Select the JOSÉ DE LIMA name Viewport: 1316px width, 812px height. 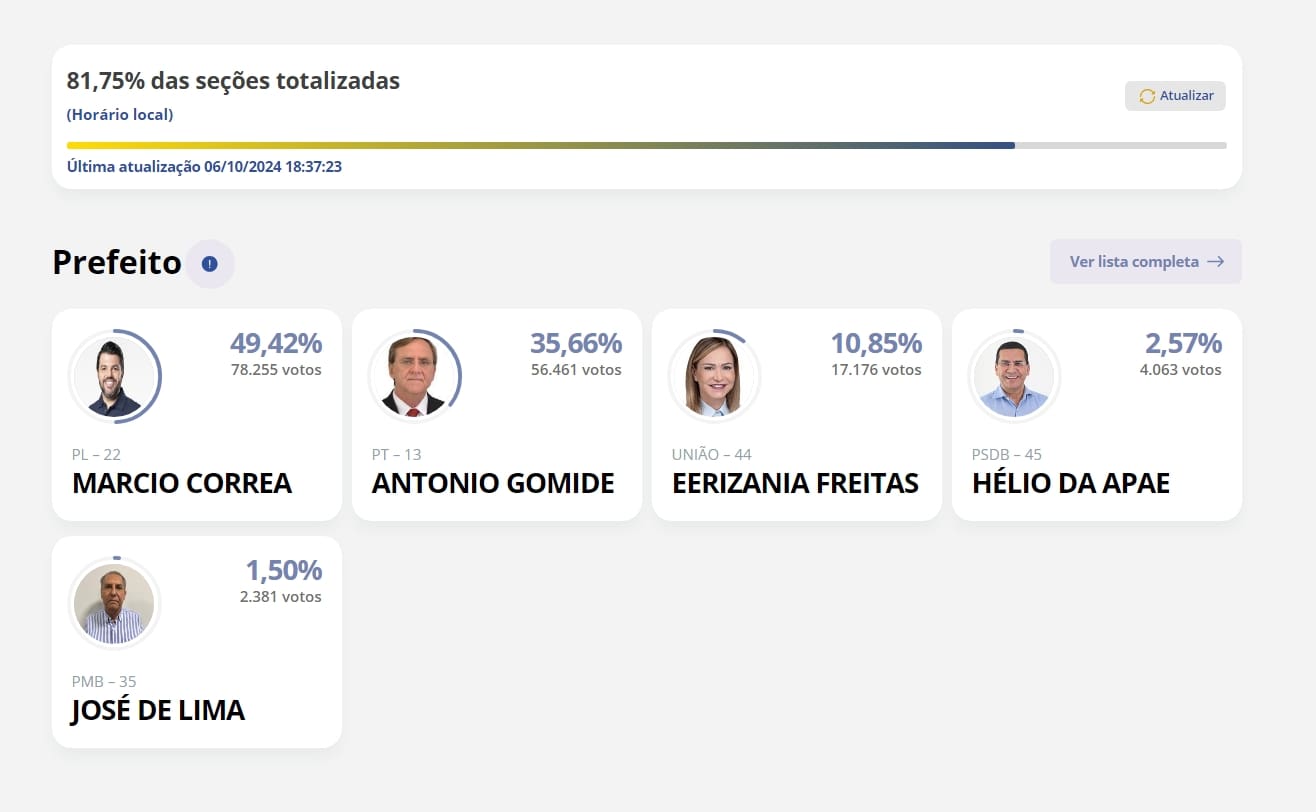(x=158, y=710)
